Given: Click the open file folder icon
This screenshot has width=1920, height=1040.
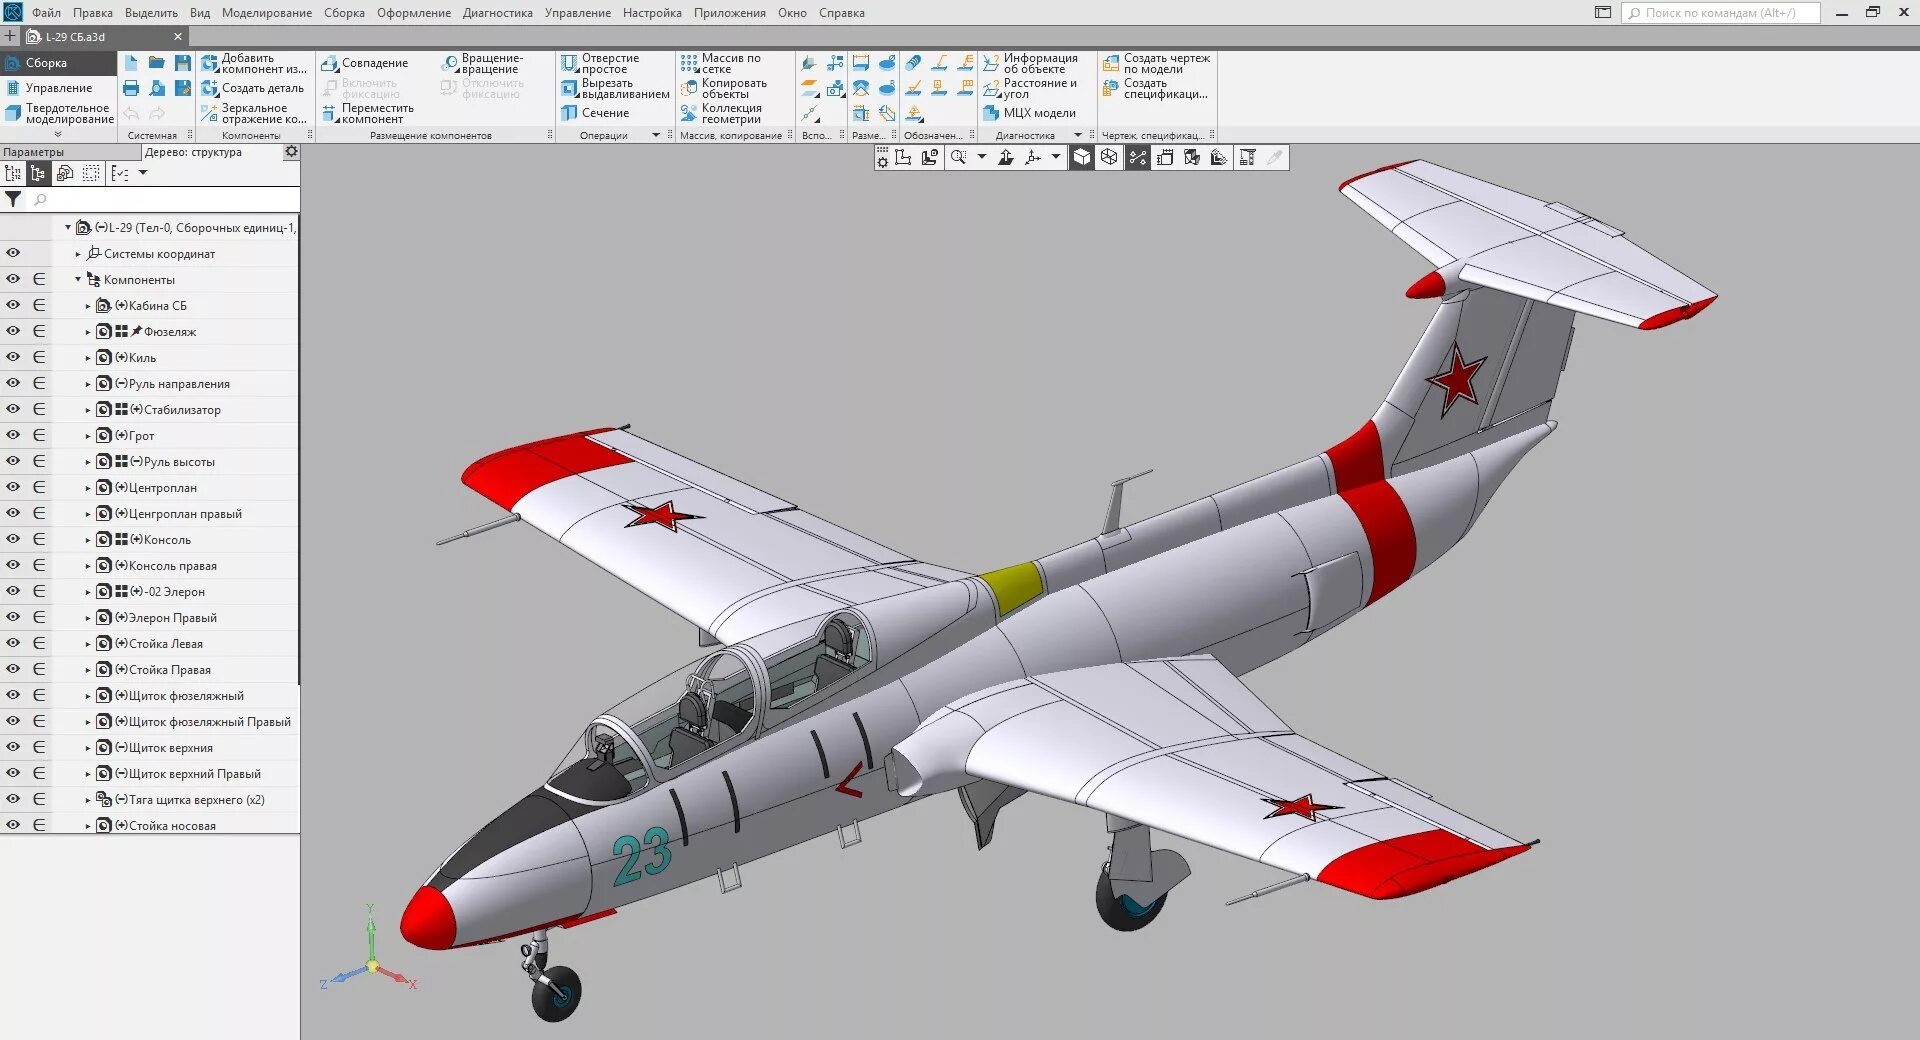Looking at the screenshot, I should point(157,62).
